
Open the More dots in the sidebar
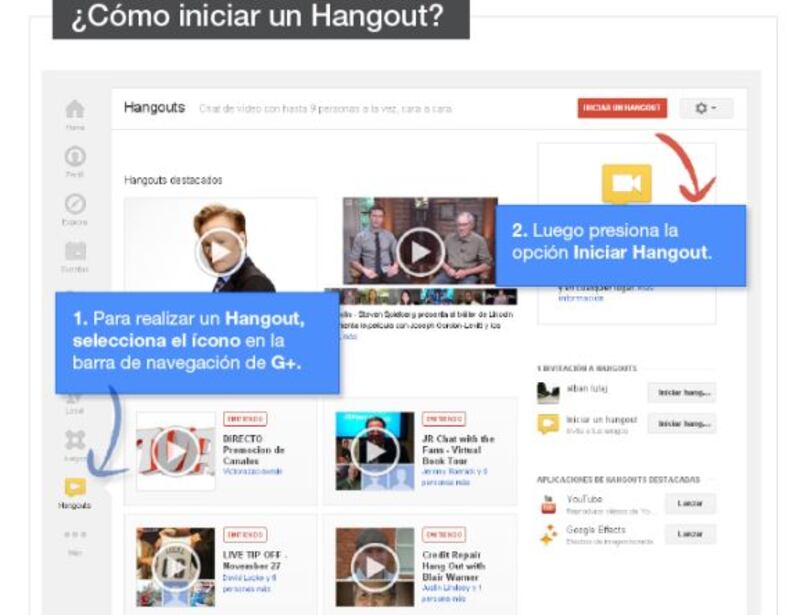[x=75, y=534]
